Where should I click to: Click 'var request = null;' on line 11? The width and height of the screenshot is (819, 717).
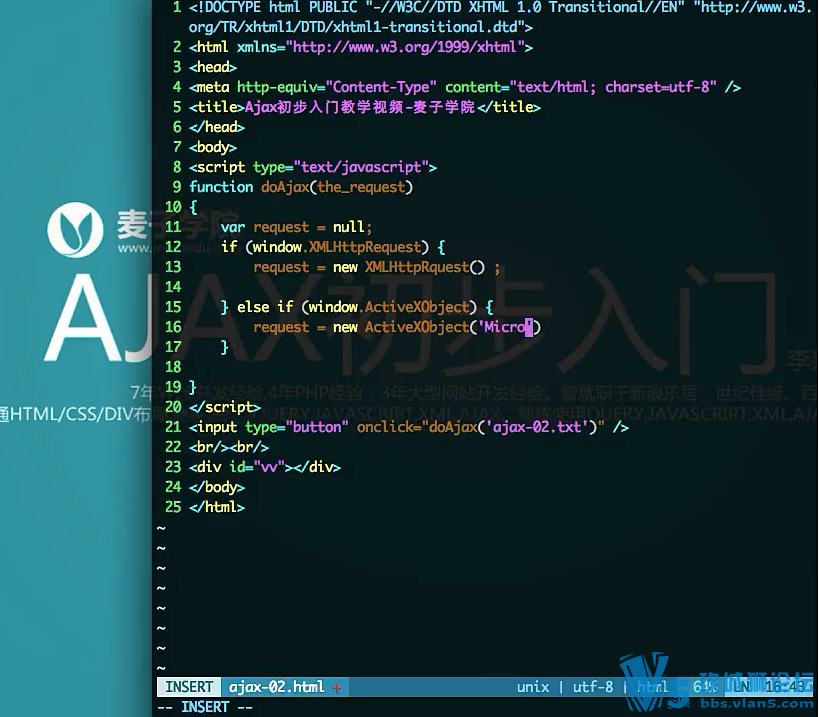296,227
